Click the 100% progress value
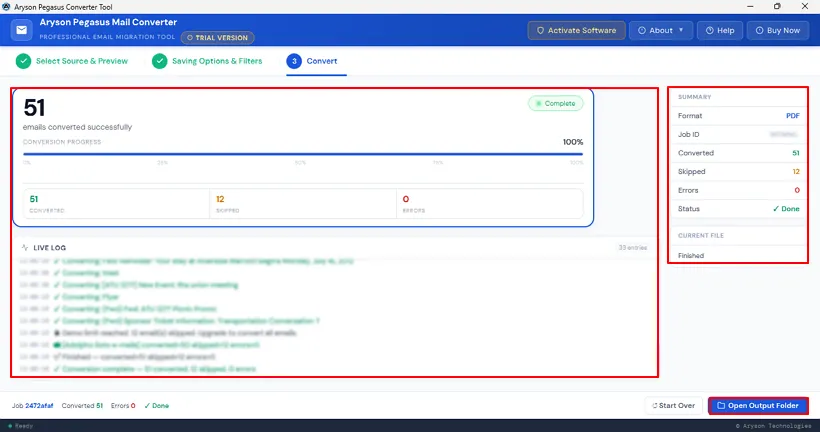820x432 pixels. click(573, 142)
